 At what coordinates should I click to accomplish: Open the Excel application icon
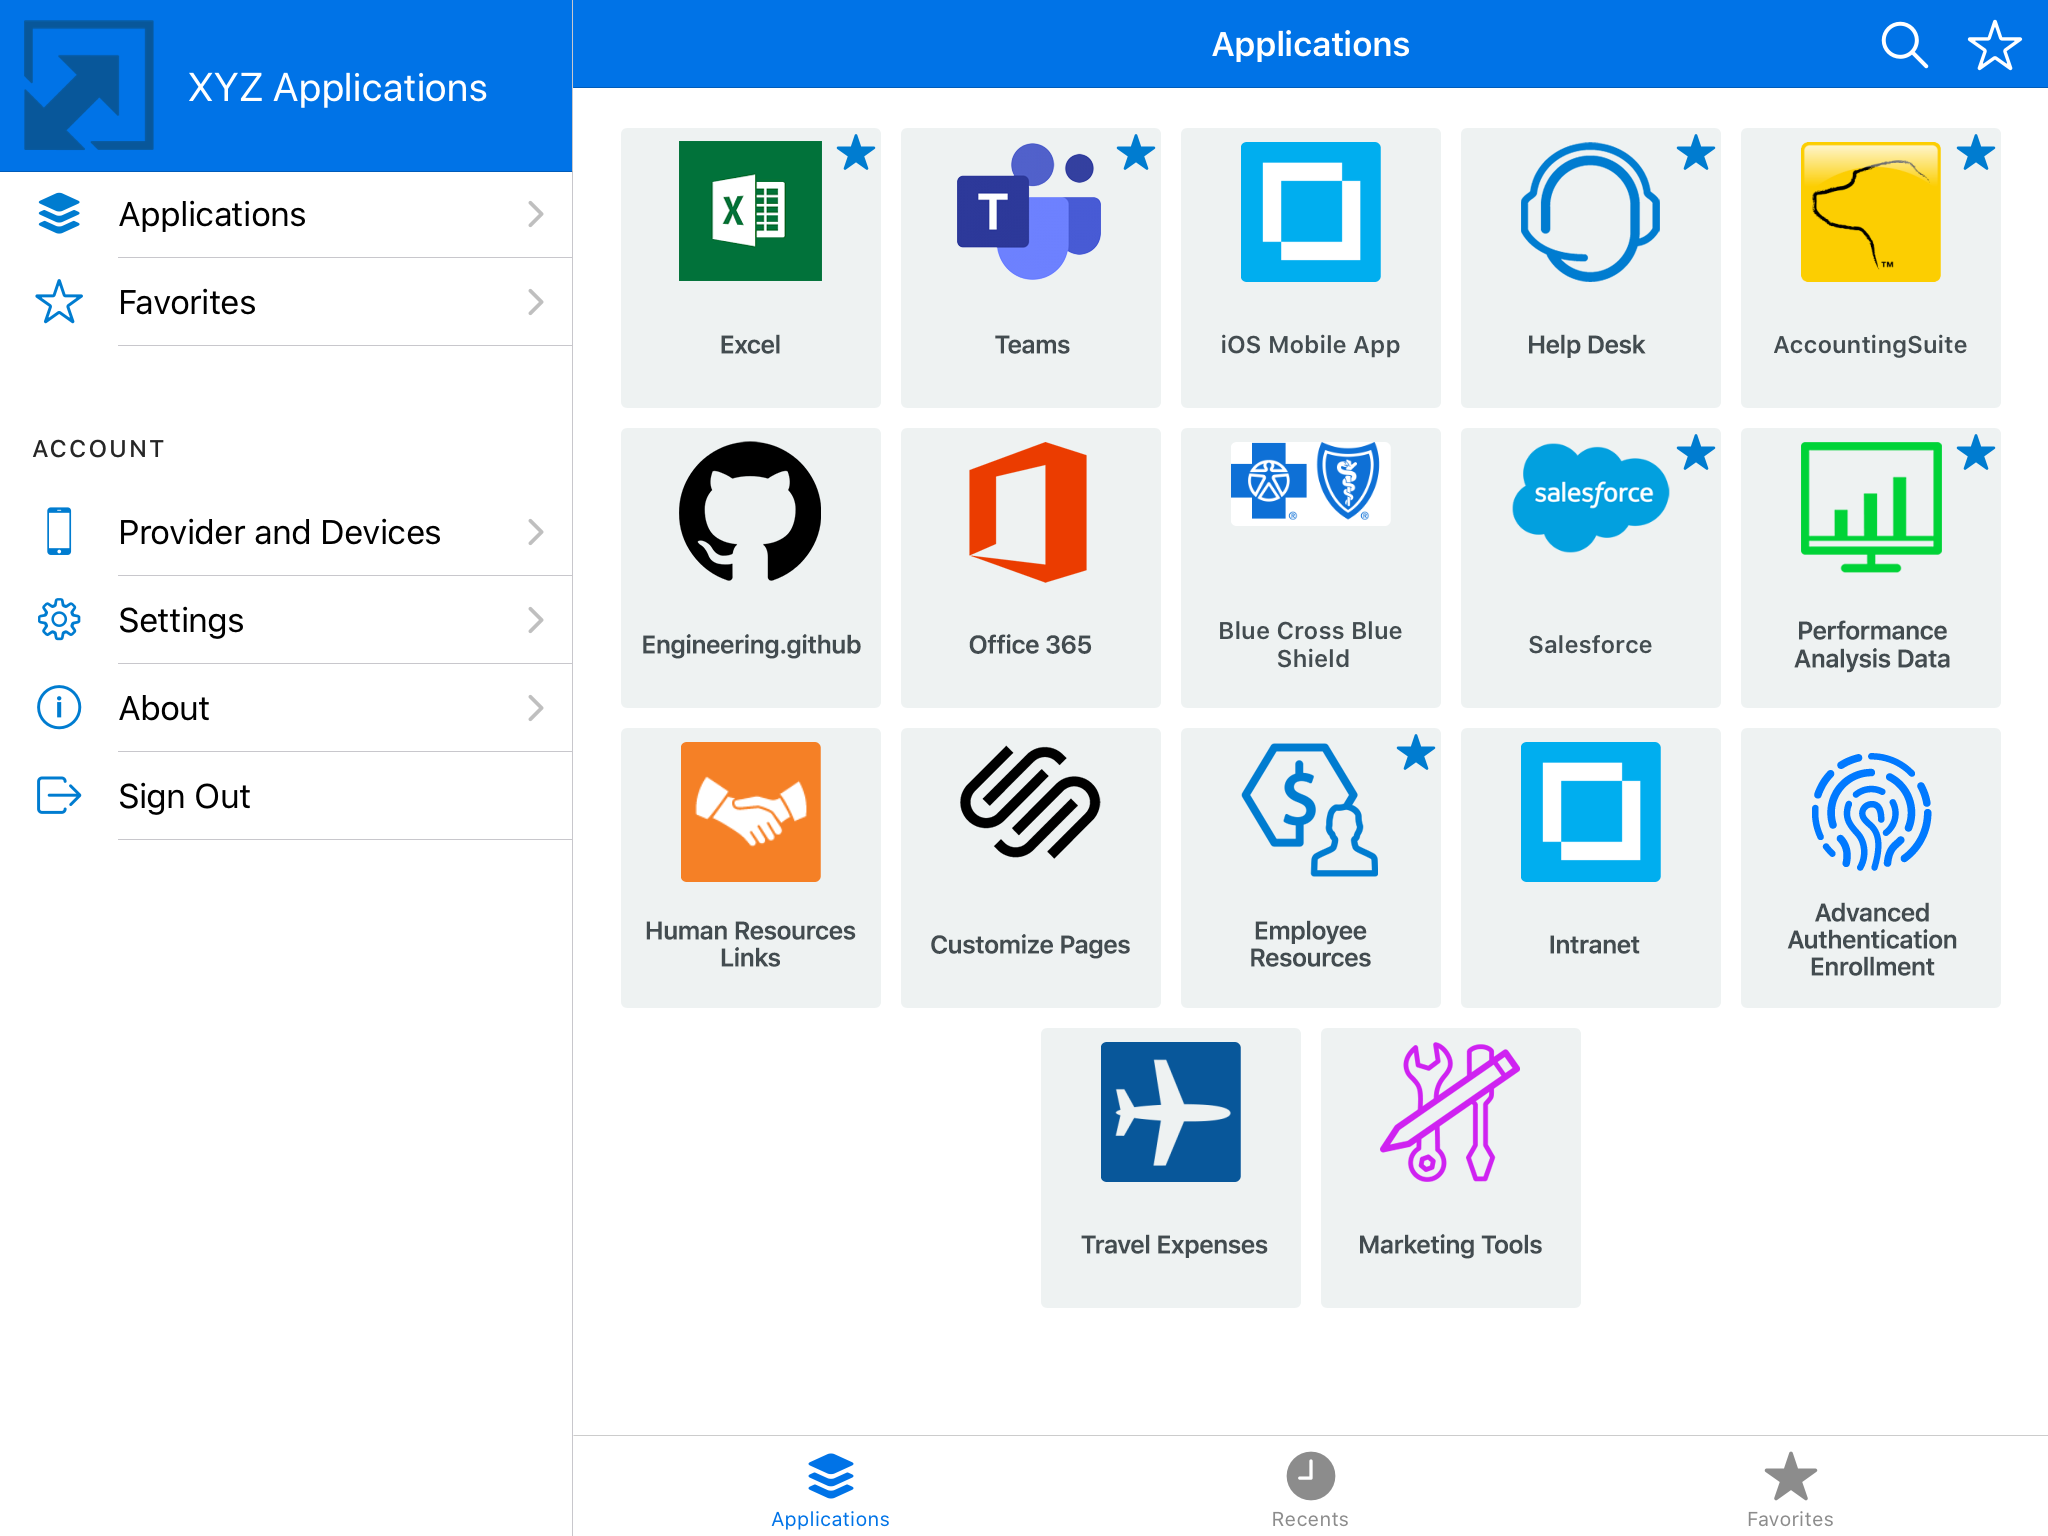(750, 212)
